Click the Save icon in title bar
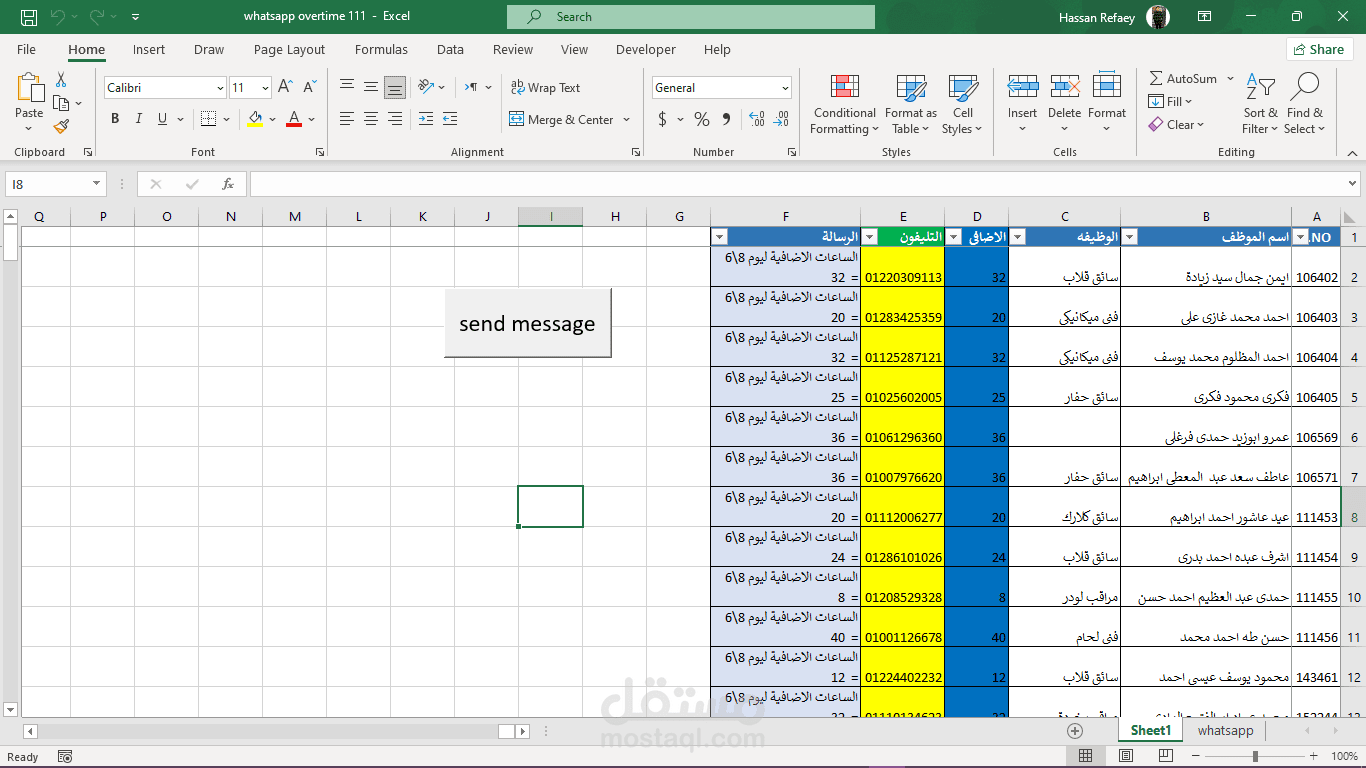The height and width of the screenshot is (768, 1366). click(29, 17)
